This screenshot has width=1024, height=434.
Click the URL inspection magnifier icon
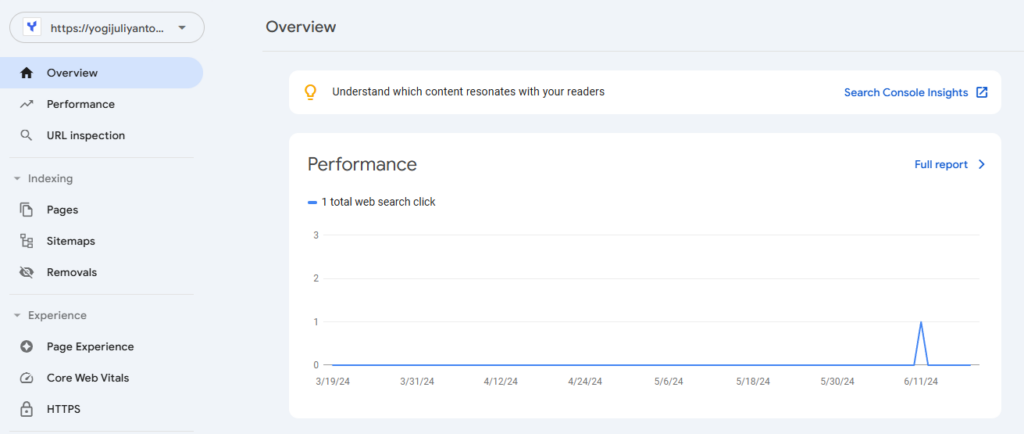coord(27,135)
